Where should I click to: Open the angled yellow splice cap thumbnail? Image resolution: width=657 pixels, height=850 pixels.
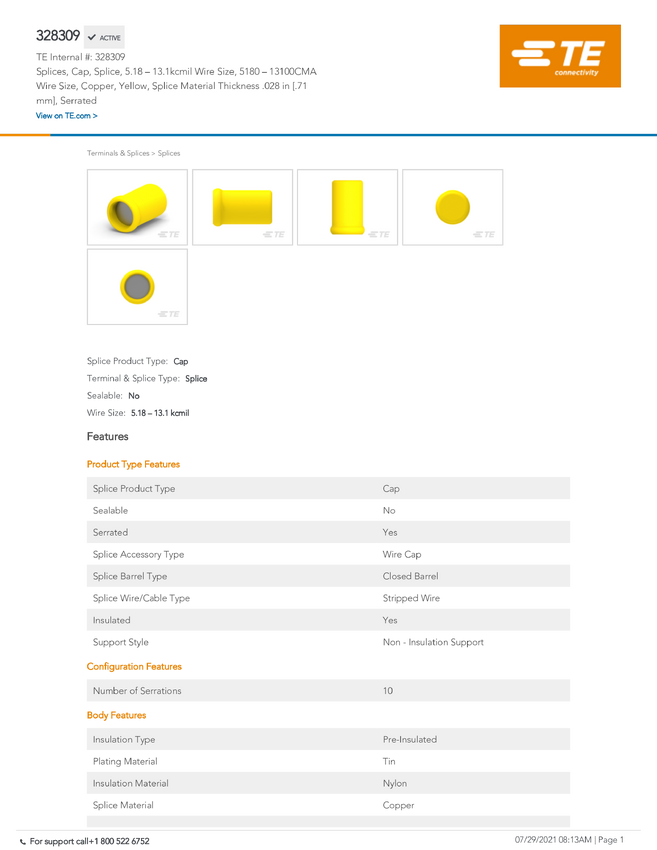(x=137, y=207)
